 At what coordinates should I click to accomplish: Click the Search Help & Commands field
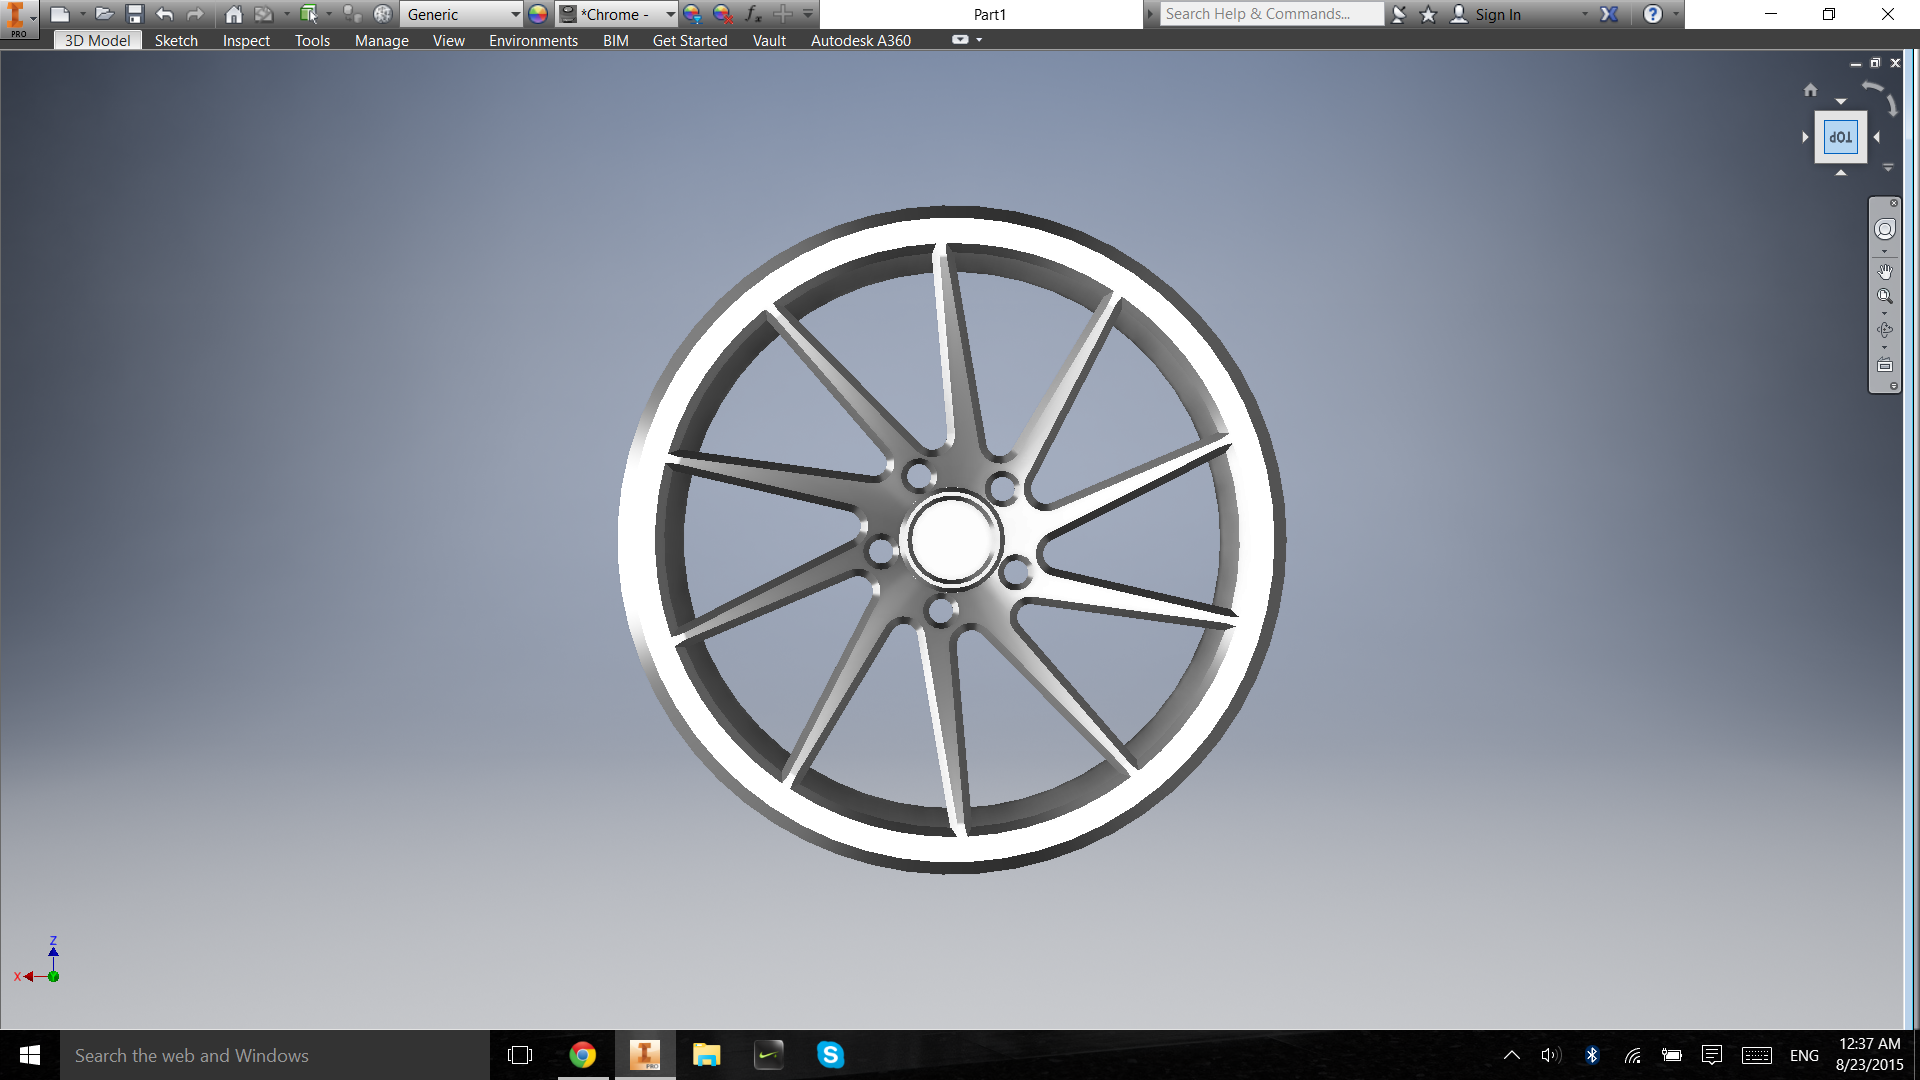pos(1270,14)
